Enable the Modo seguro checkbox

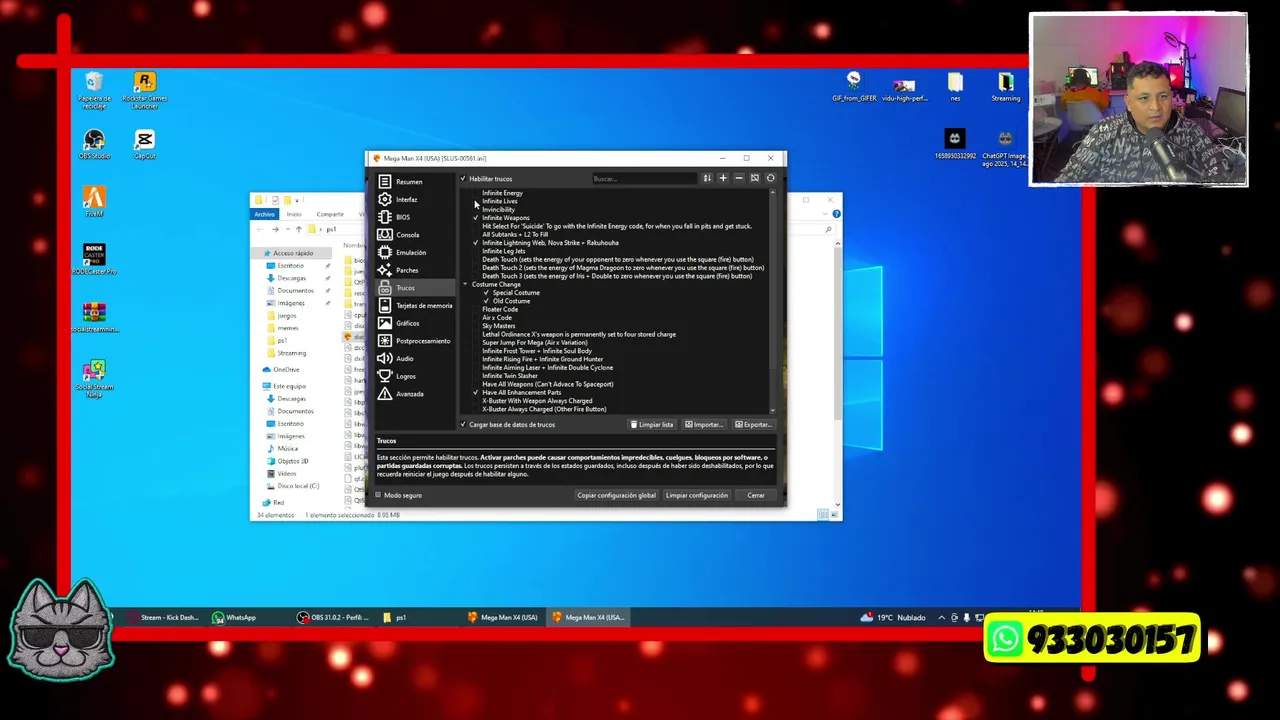(x=378, y=496)
